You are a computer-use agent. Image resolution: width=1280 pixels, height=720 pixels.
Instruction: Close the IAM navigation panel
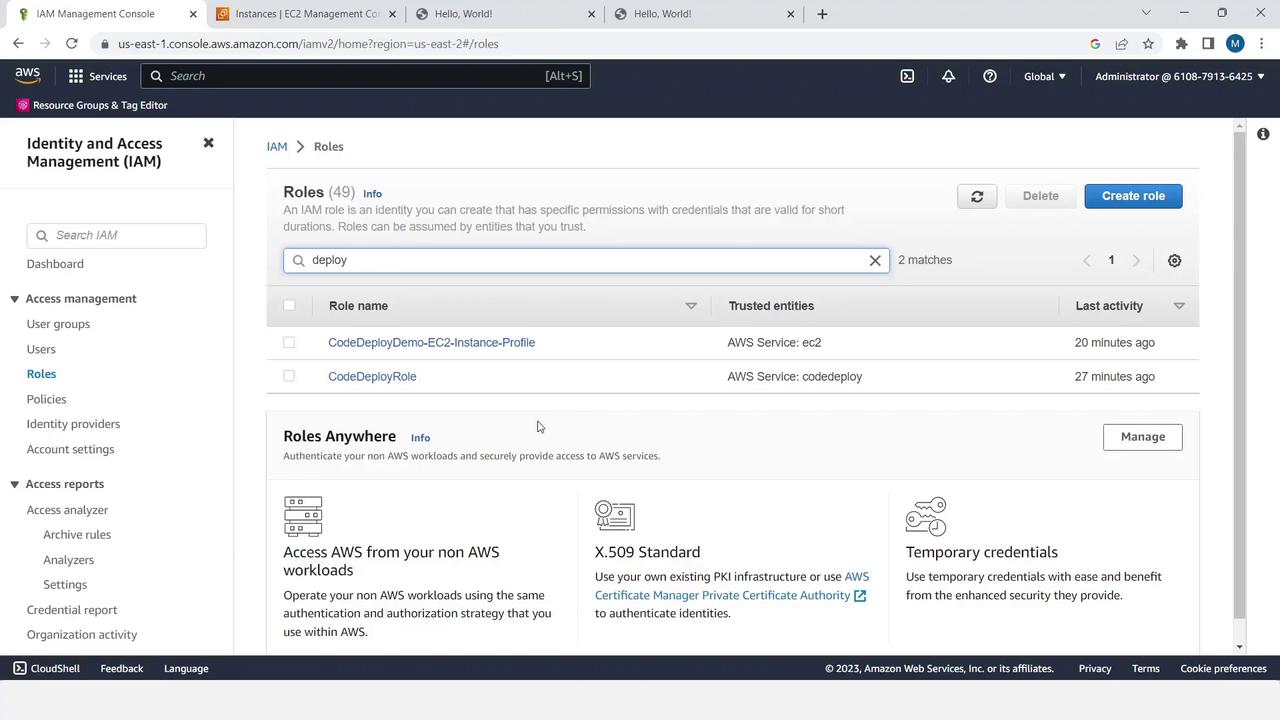(x=208, y=143)
